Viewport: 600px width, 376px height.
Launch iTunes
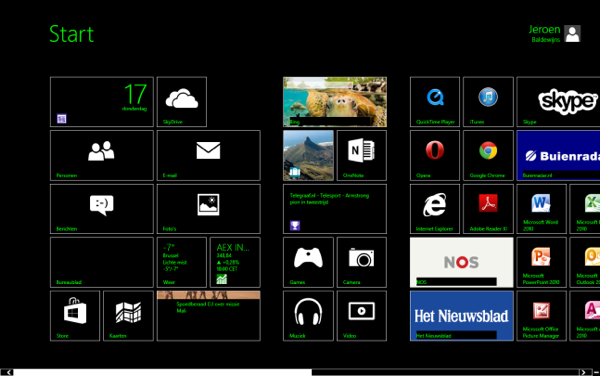point(488,102)
